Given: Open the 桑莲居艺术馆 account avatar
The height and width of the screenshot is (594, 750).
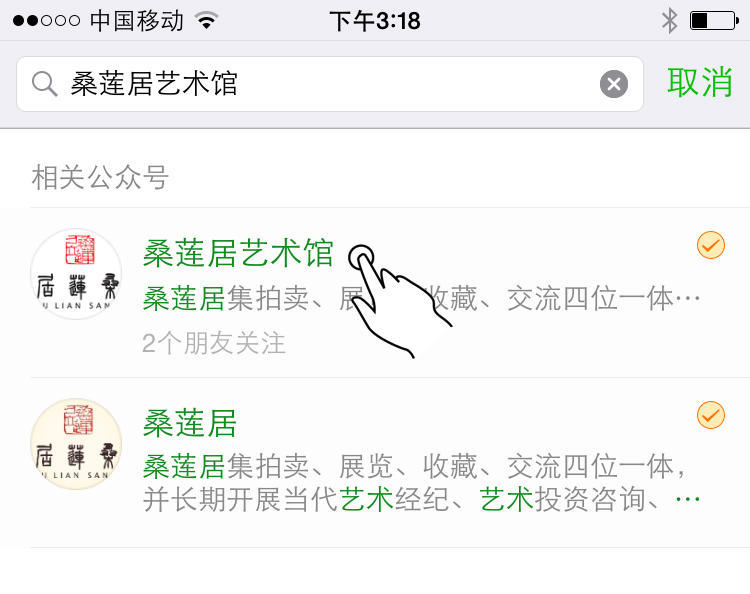Looking at the screenshot, I should click(x=76, y=274).
